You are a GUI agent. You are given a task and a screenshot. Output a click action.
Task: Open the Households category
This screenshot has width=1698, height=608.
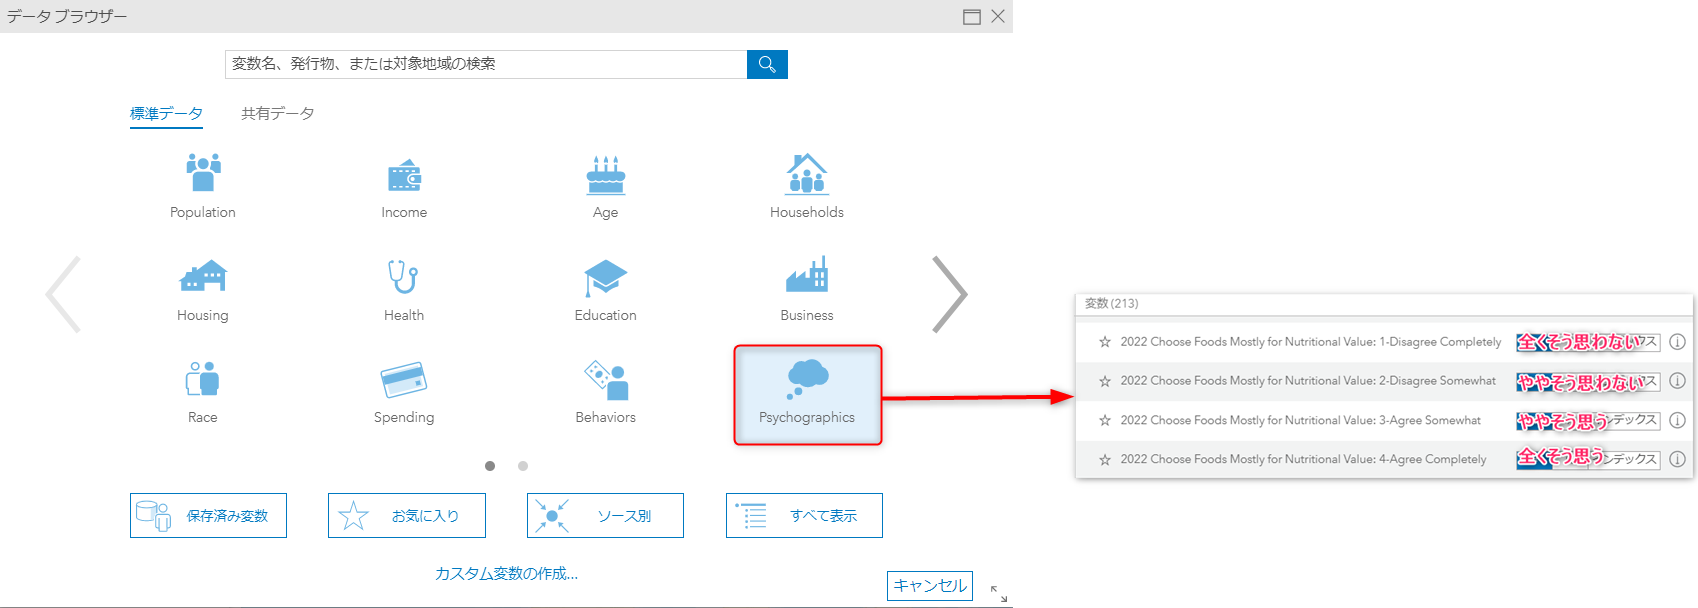tap(807, 186)
